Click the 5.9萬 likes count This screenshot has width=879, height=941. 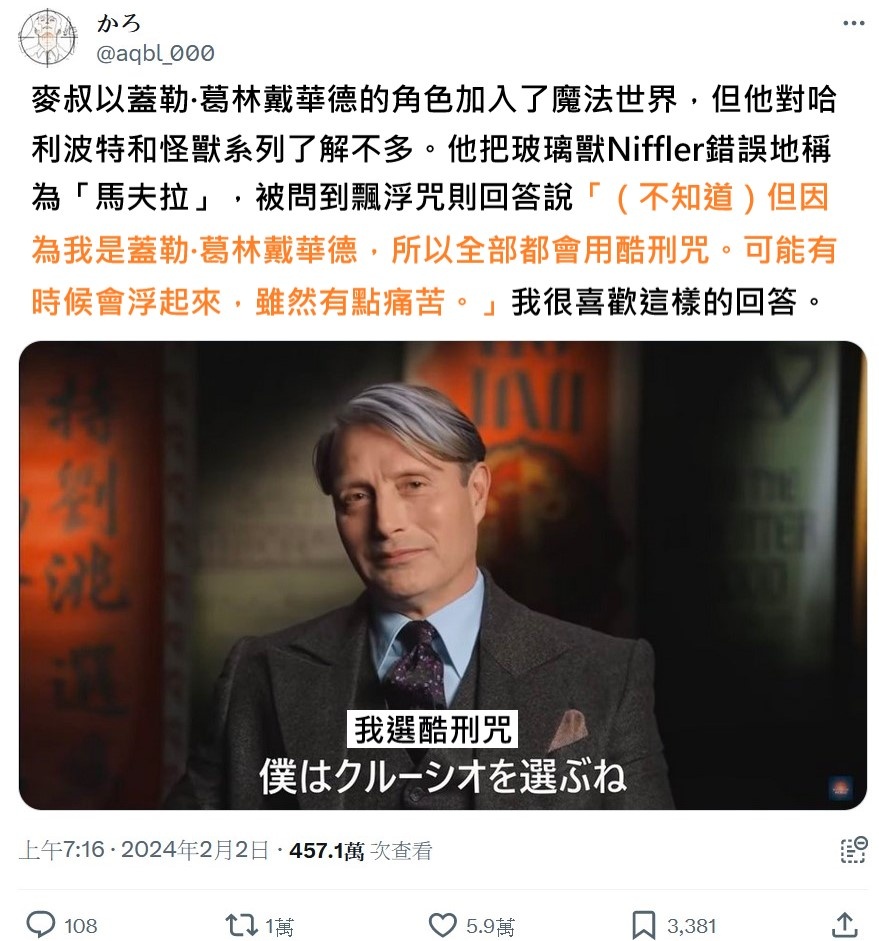[490, 927]
